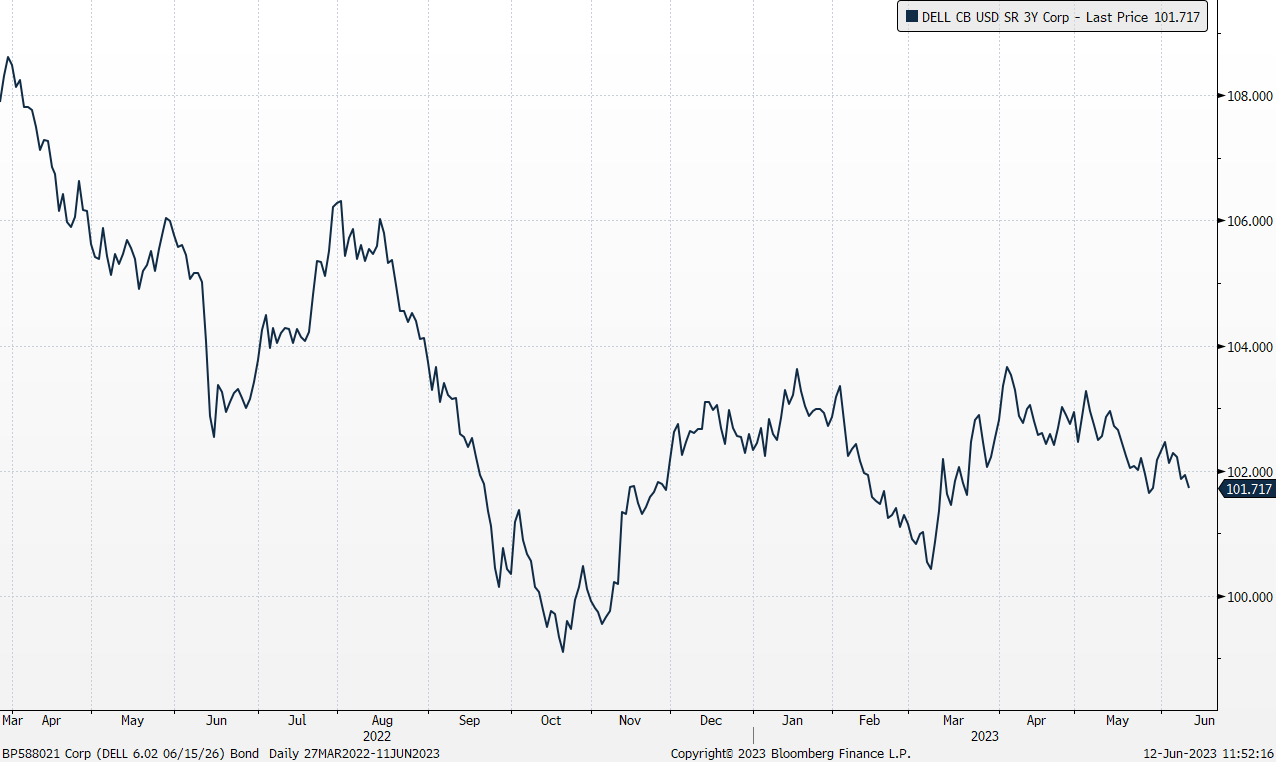Image resolution: width=1276 pixels, height=762 pixels.
Task: Click the DELL legend color swatch
Action: pos(912,16)
